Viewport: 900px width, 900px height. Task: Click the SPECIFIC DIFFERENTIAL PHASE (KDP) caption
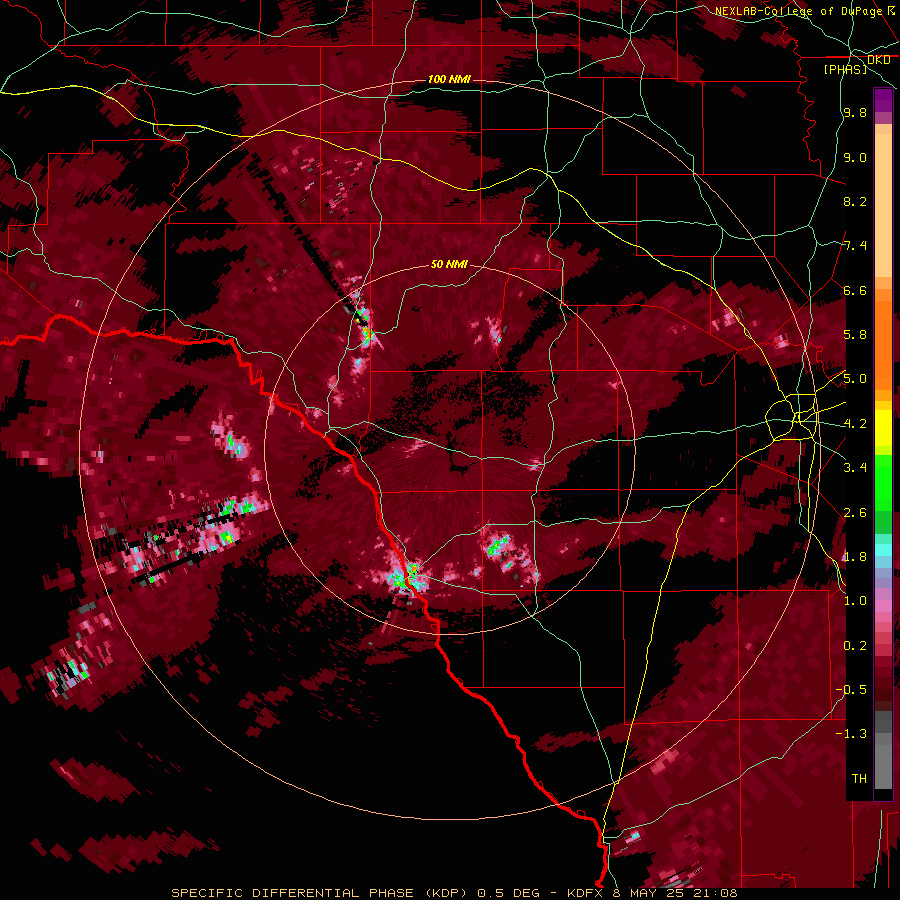point(317,893)
